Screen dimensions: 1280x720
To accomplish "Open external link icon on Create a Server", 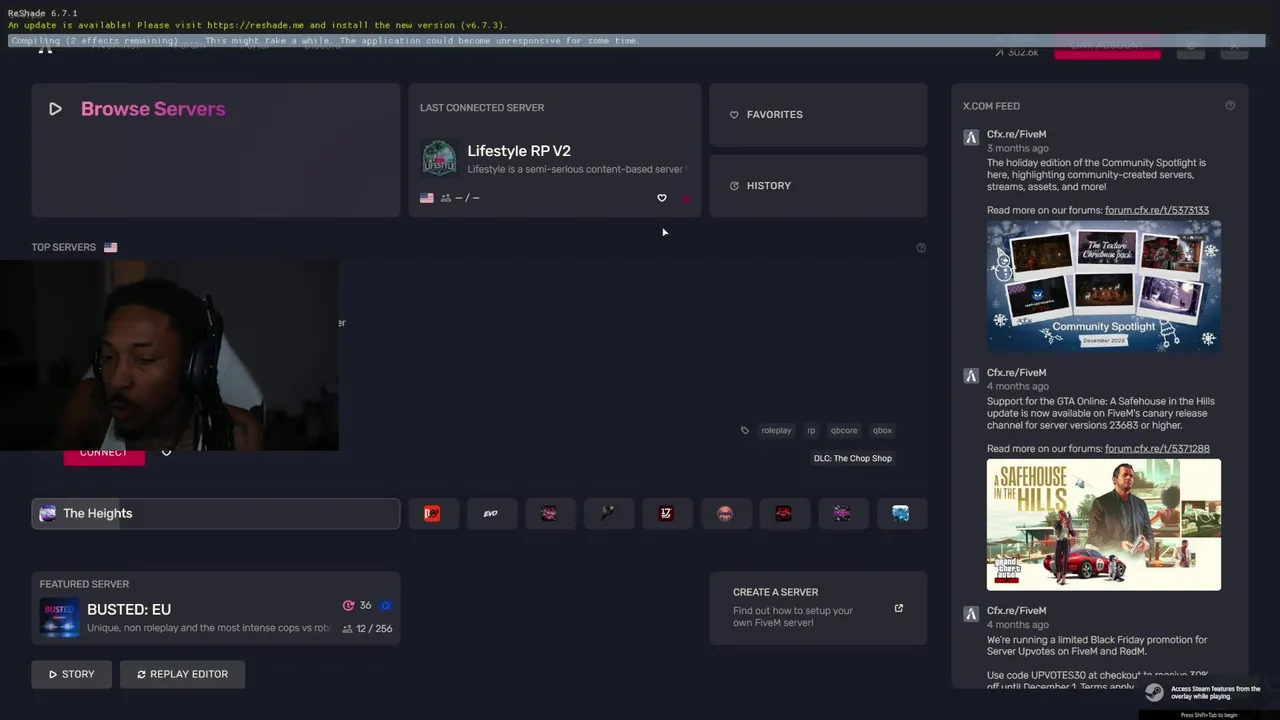I will (898, 608).
